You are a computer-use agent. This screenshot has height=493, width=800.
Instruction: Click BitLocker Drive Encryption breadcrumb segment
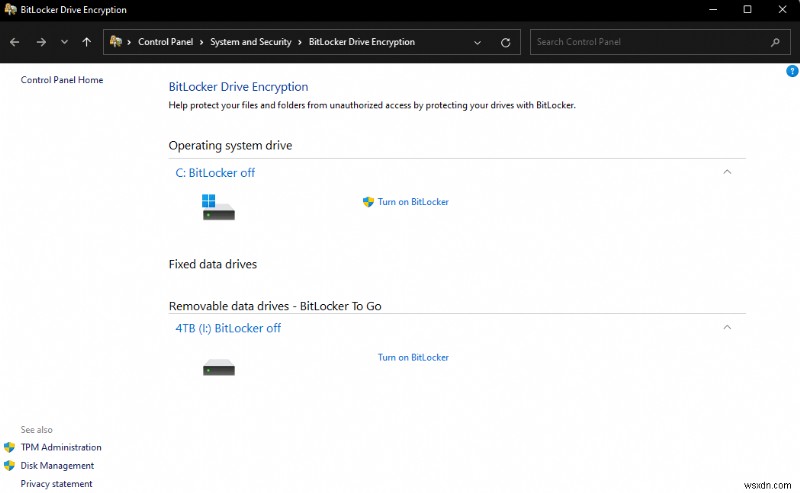point(361,42)
